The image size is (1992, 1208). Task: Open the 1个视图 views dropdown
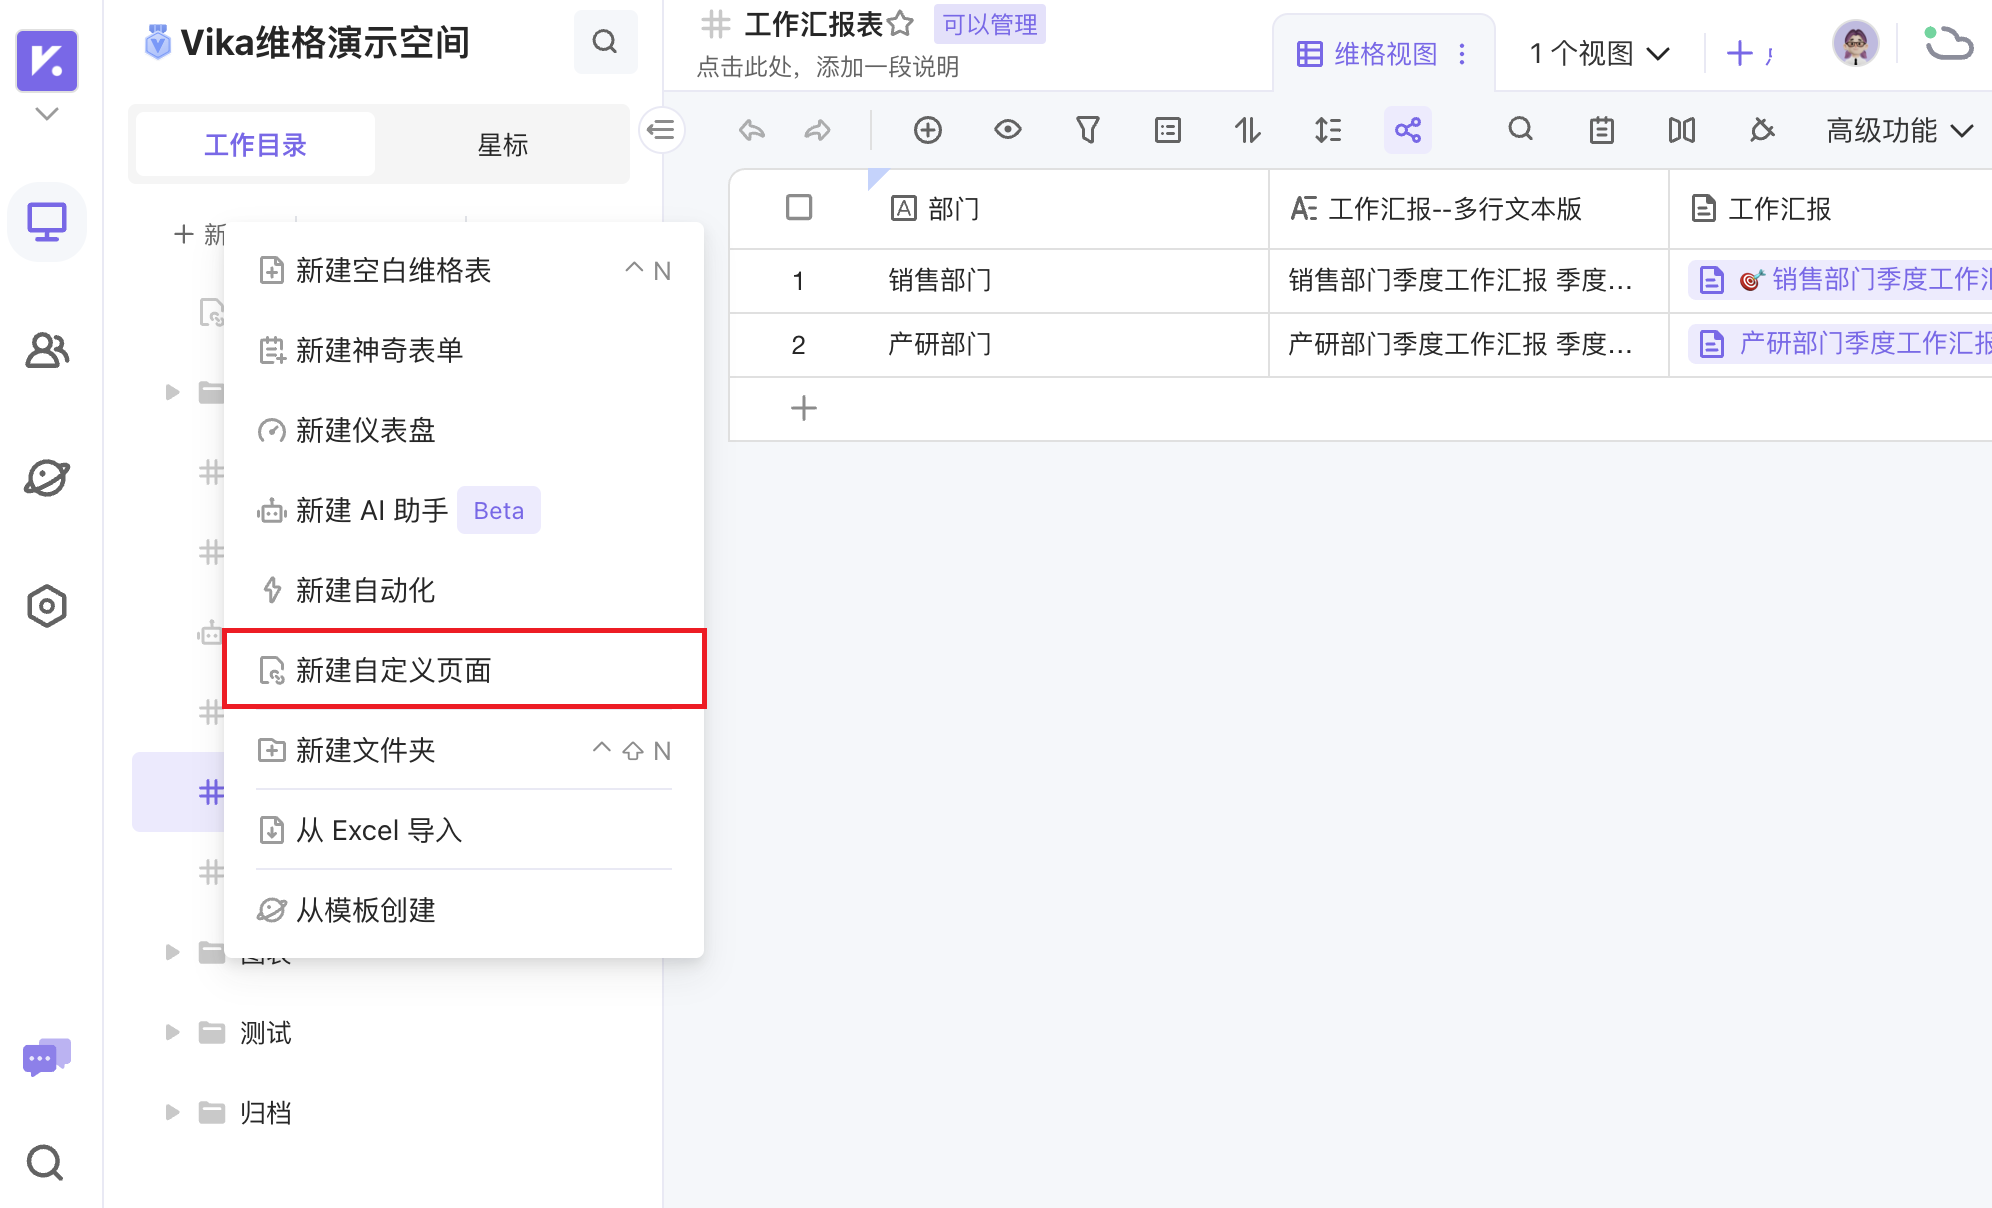point(1597,53)
